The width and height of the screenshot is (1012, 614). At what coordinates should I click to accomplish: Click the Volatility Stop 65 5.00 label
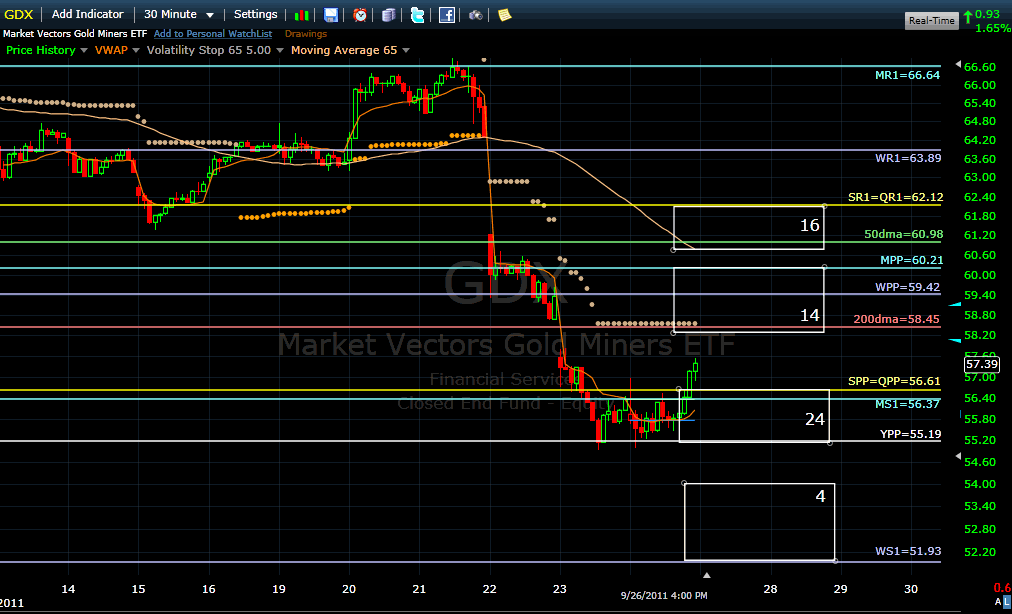point(209,50)
